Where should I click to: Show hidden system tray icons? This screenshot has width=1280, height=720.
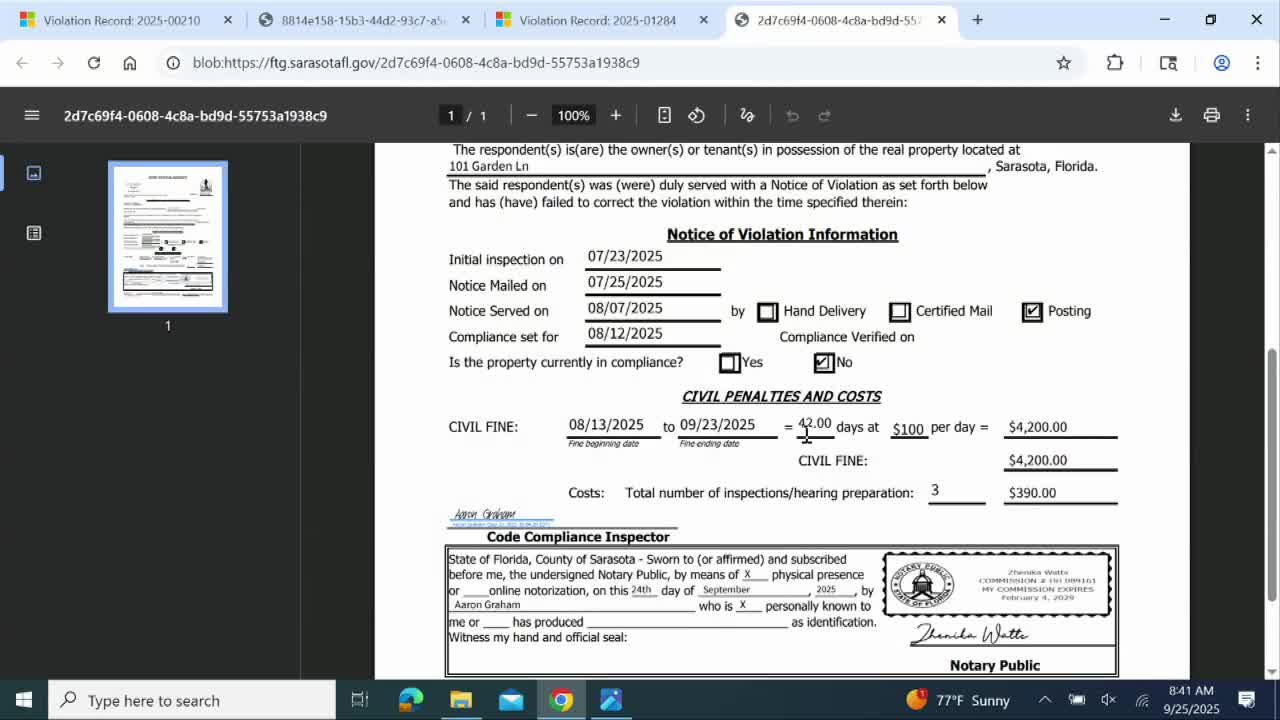1044,700
